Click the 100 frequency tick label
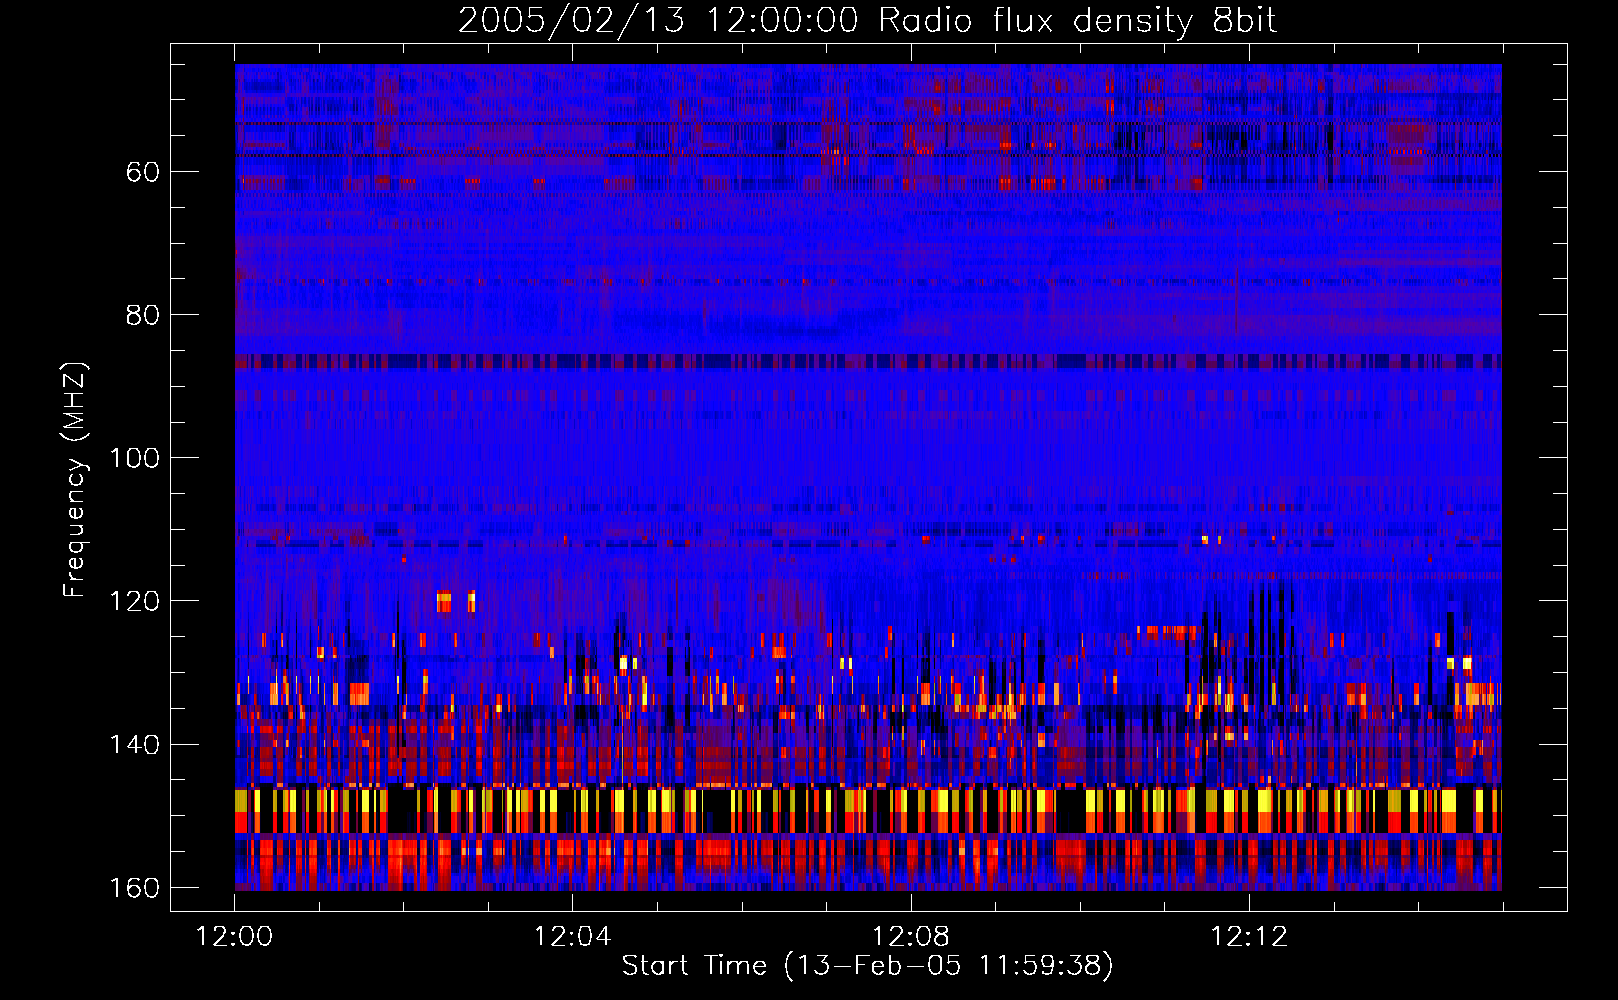 (134, 458)
